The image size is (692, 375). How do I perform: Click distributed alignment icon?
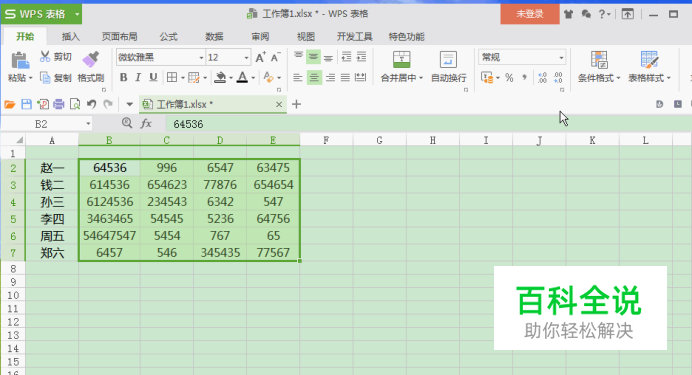[x=361, y=78]
